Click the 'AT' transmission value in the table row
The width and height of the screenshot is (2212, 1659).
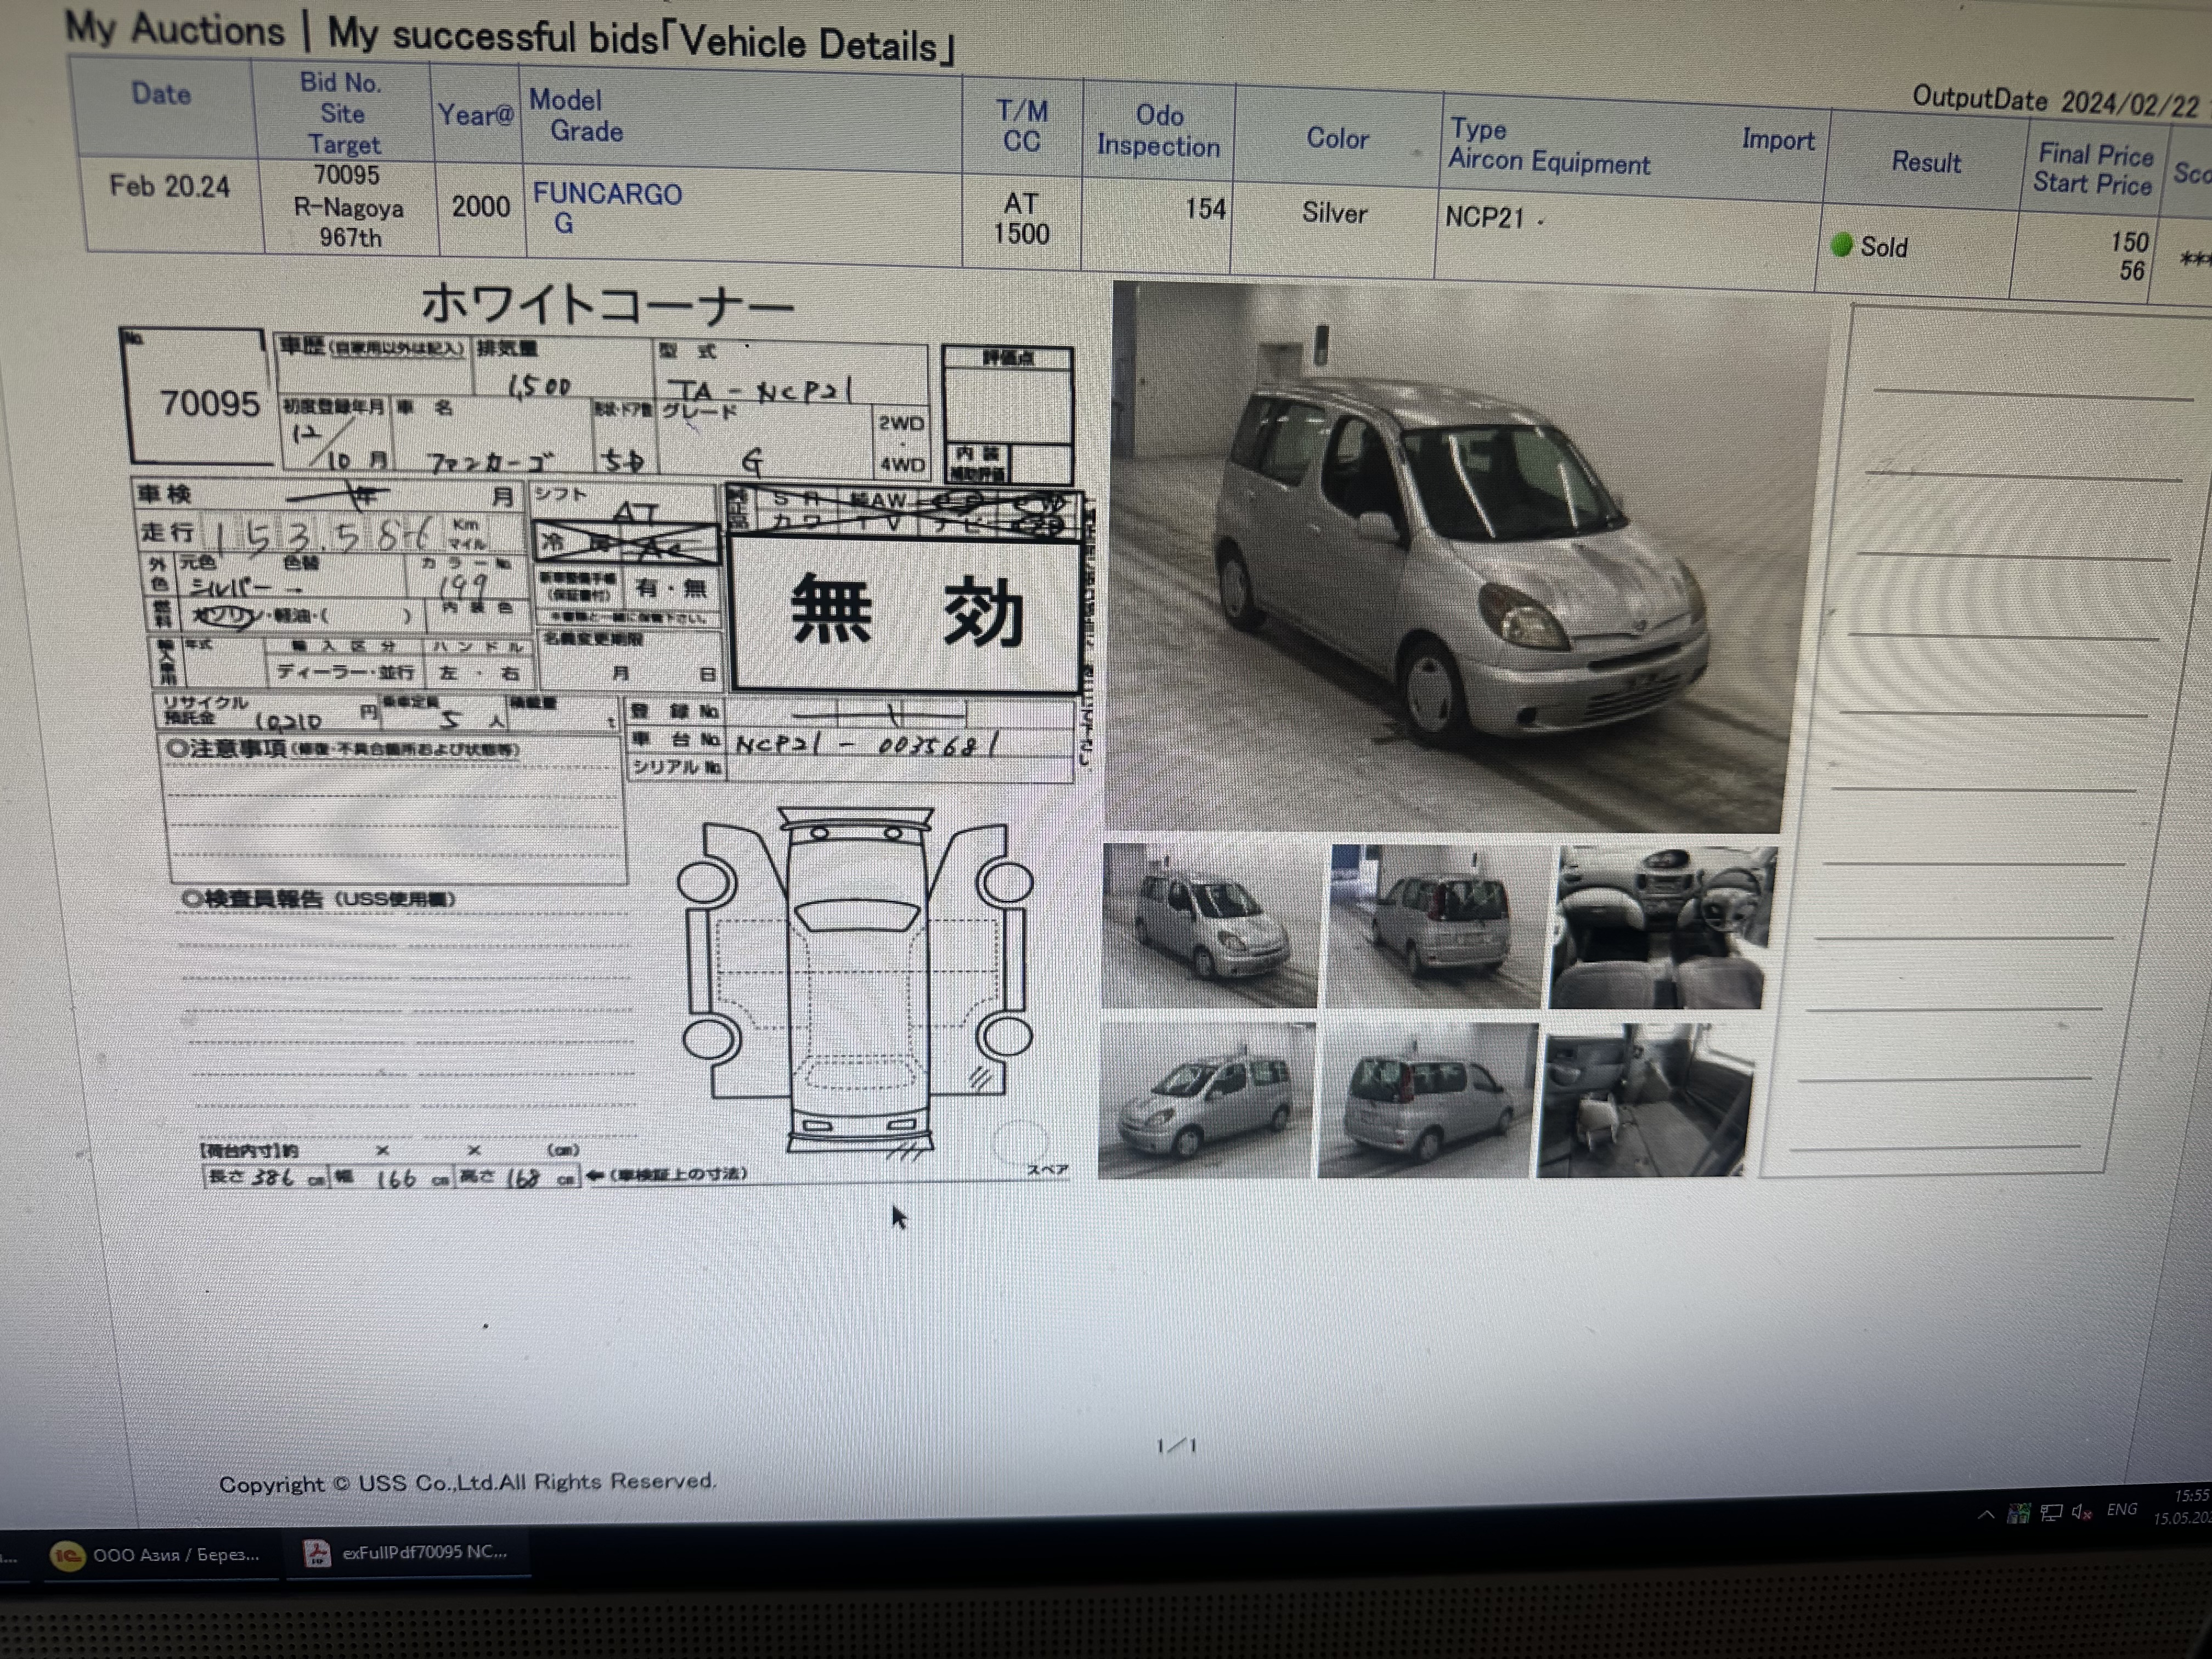(x=1020, y=203)
